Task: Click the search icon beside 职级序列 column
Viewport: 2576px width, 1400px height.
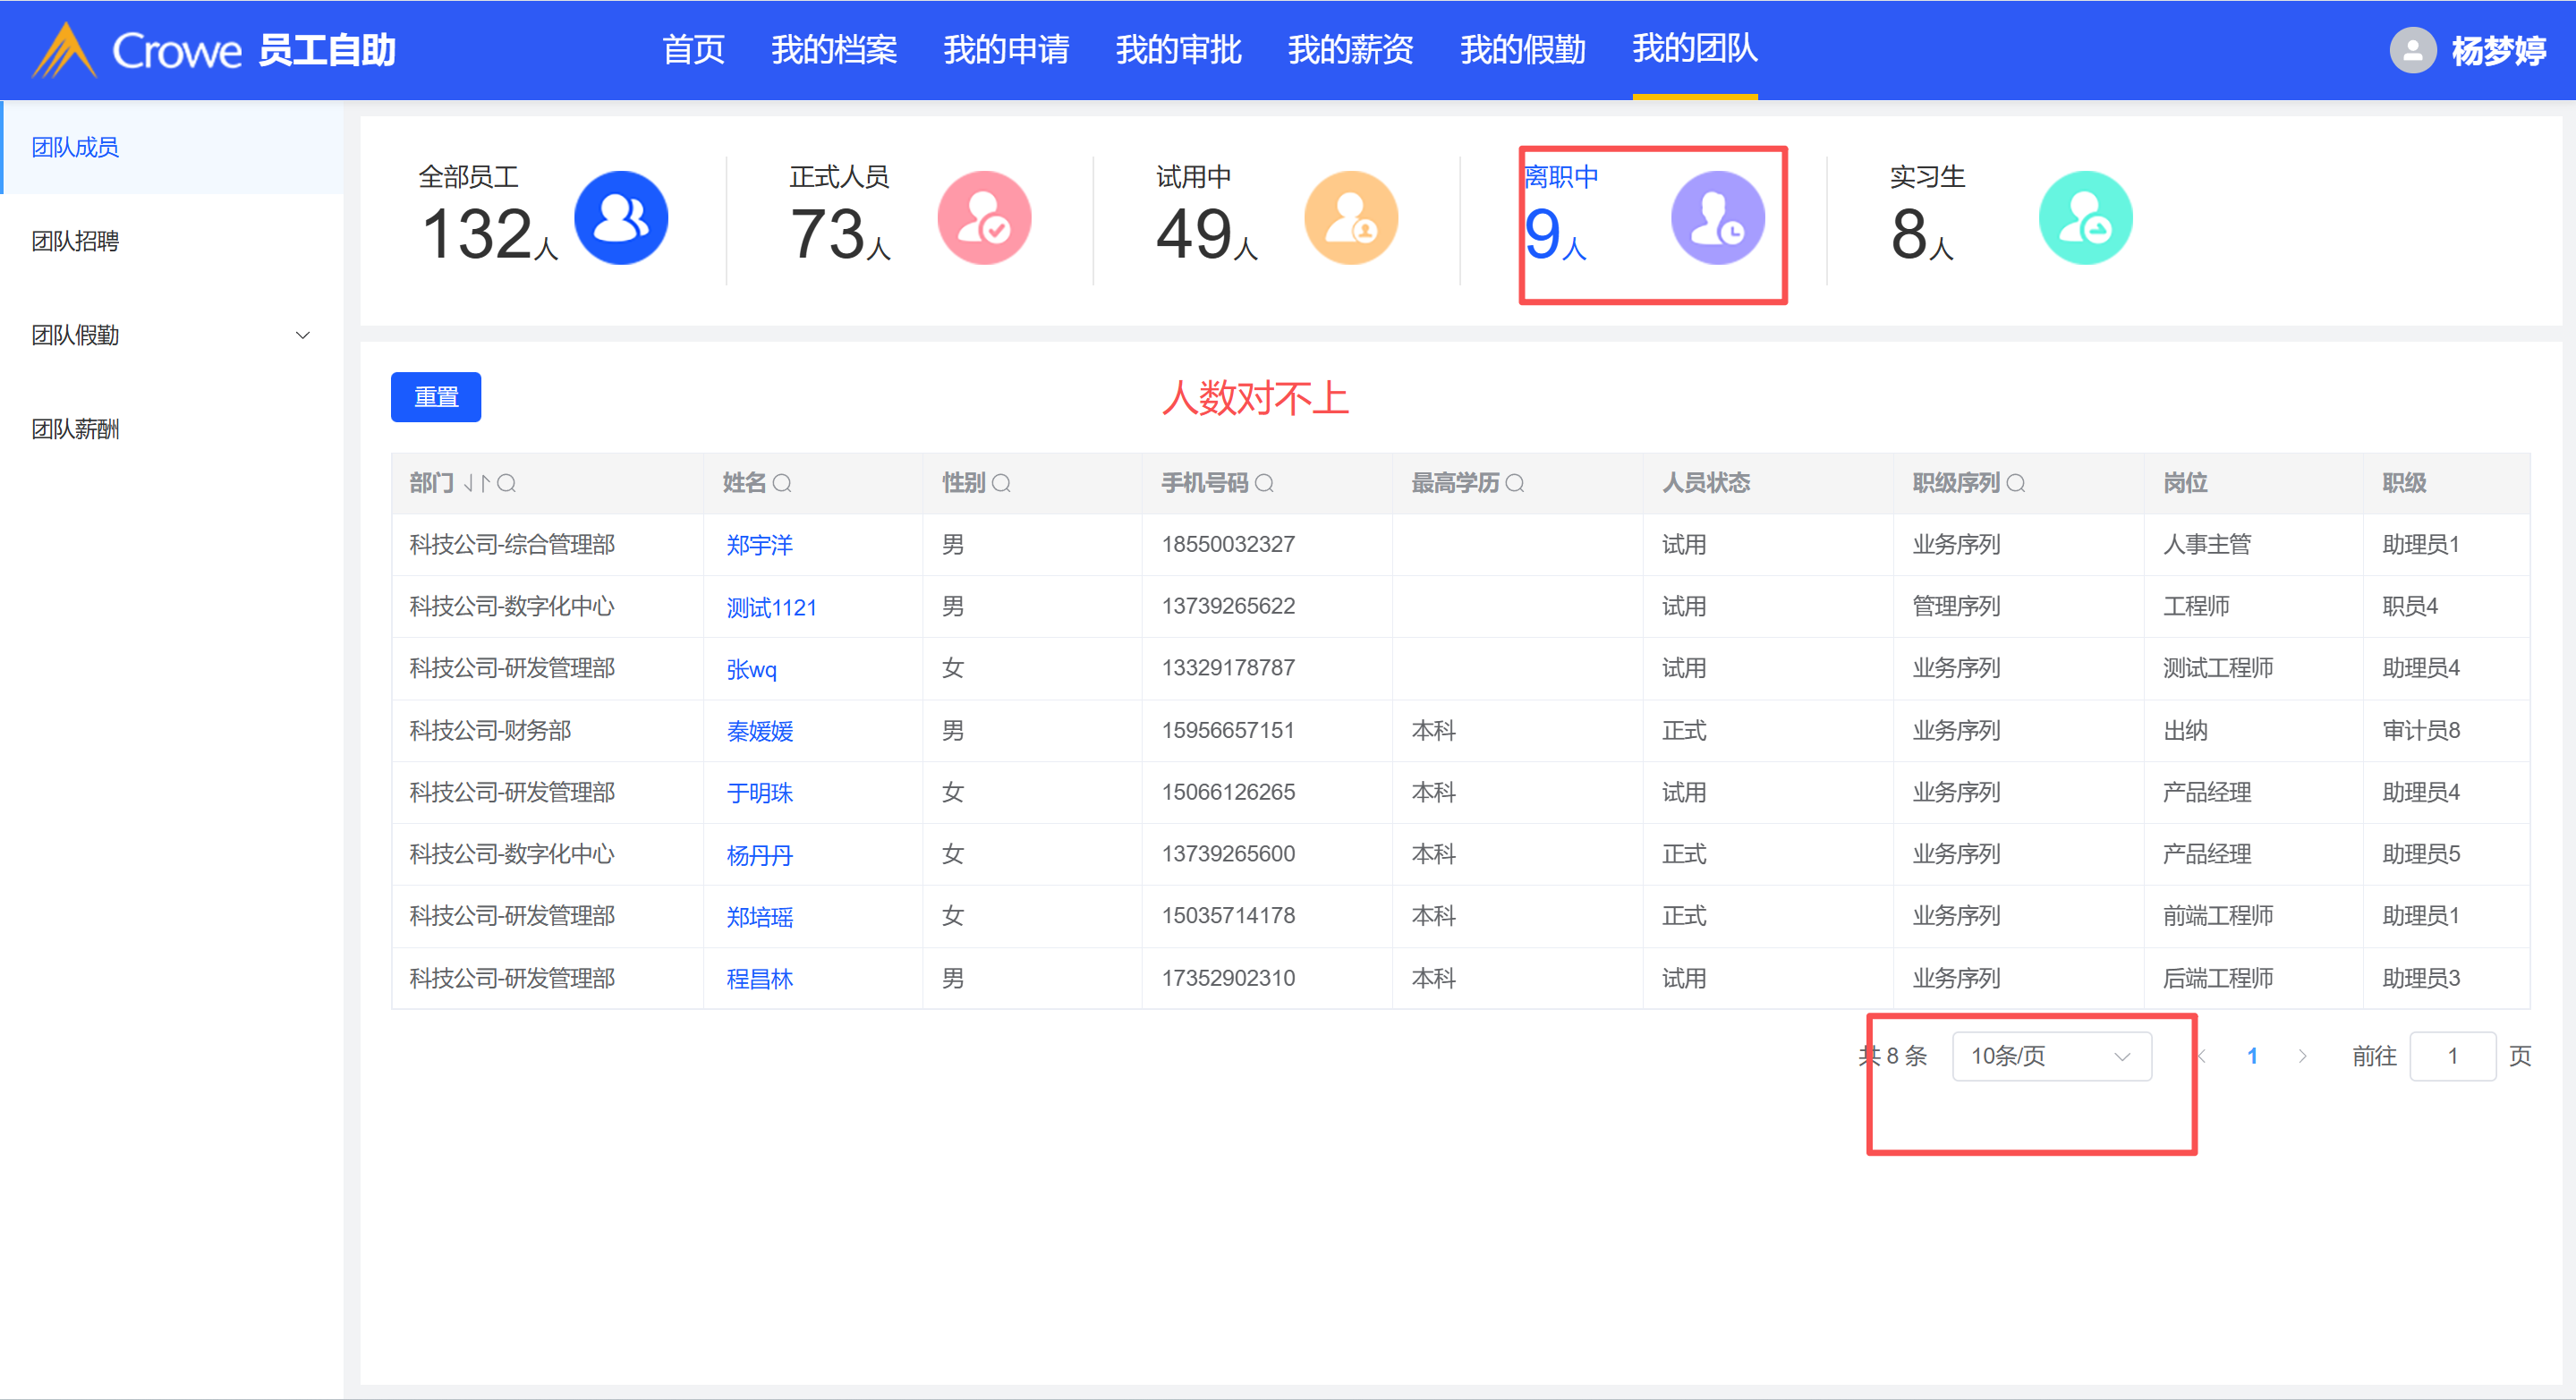Action: click(x=2016, y=484)
